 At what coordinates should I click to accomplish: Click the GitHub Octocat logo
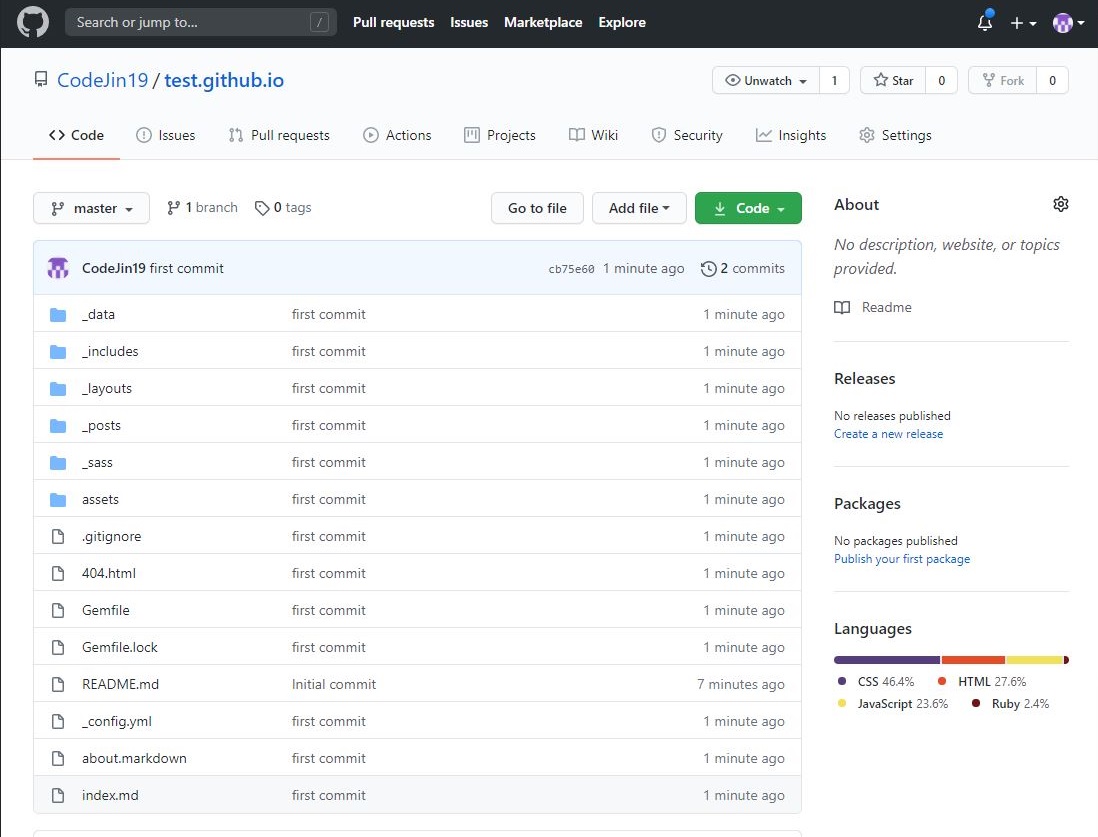(33, 22)
